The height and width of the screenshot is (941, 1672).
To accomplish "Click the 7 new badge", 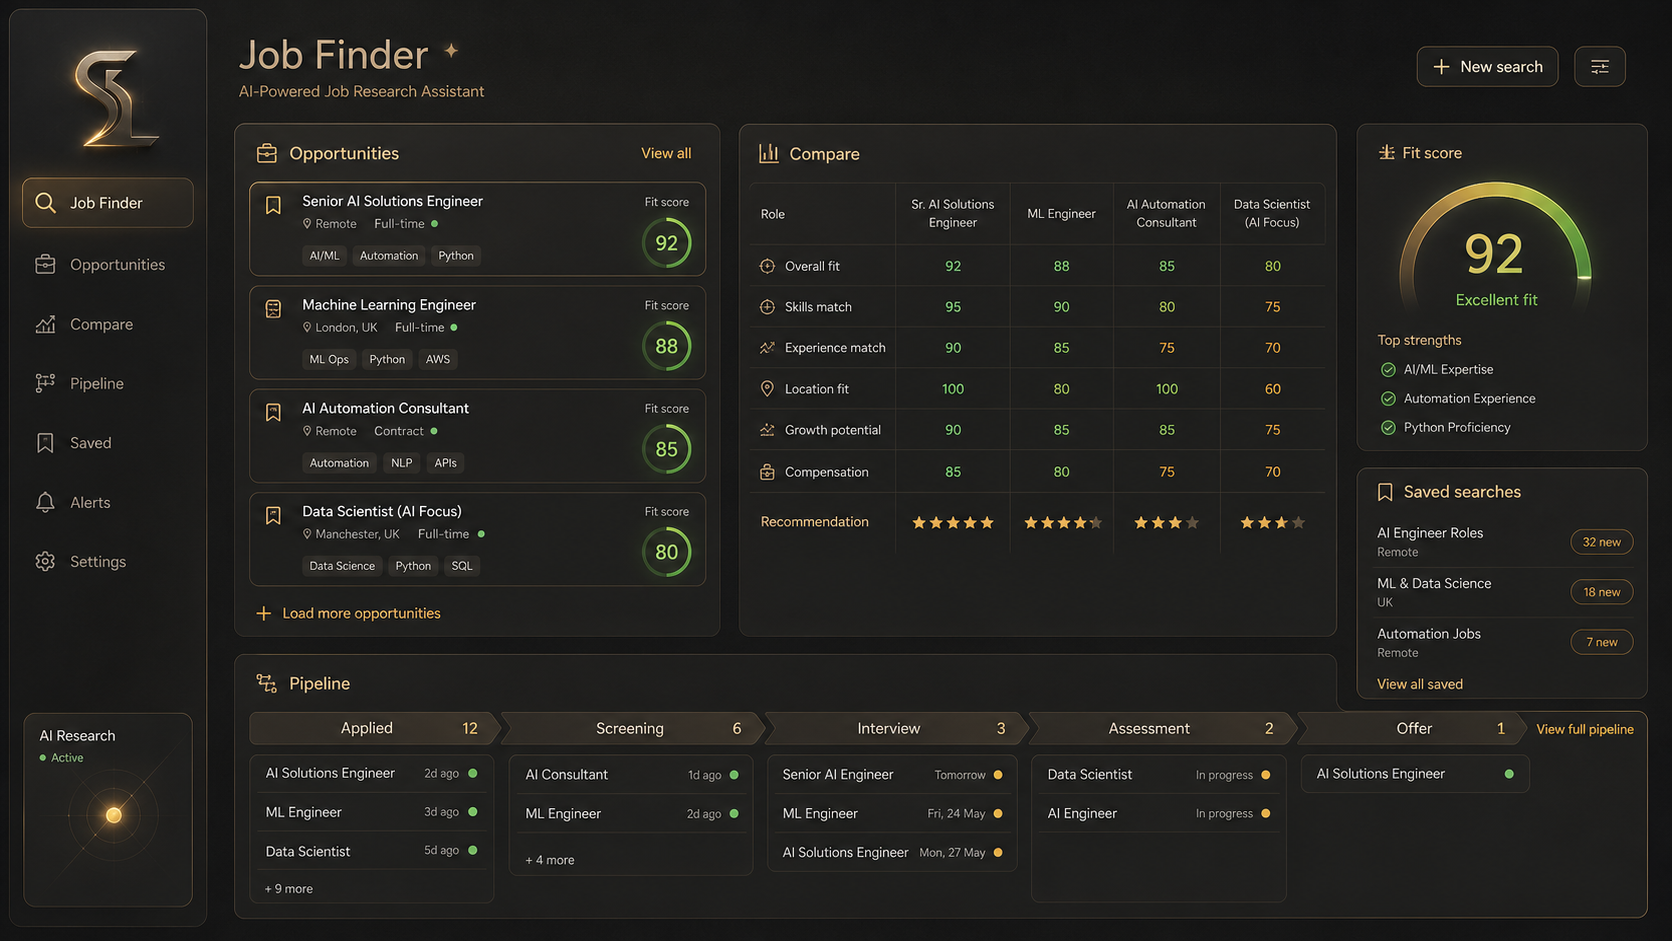I will point(1601,642).
